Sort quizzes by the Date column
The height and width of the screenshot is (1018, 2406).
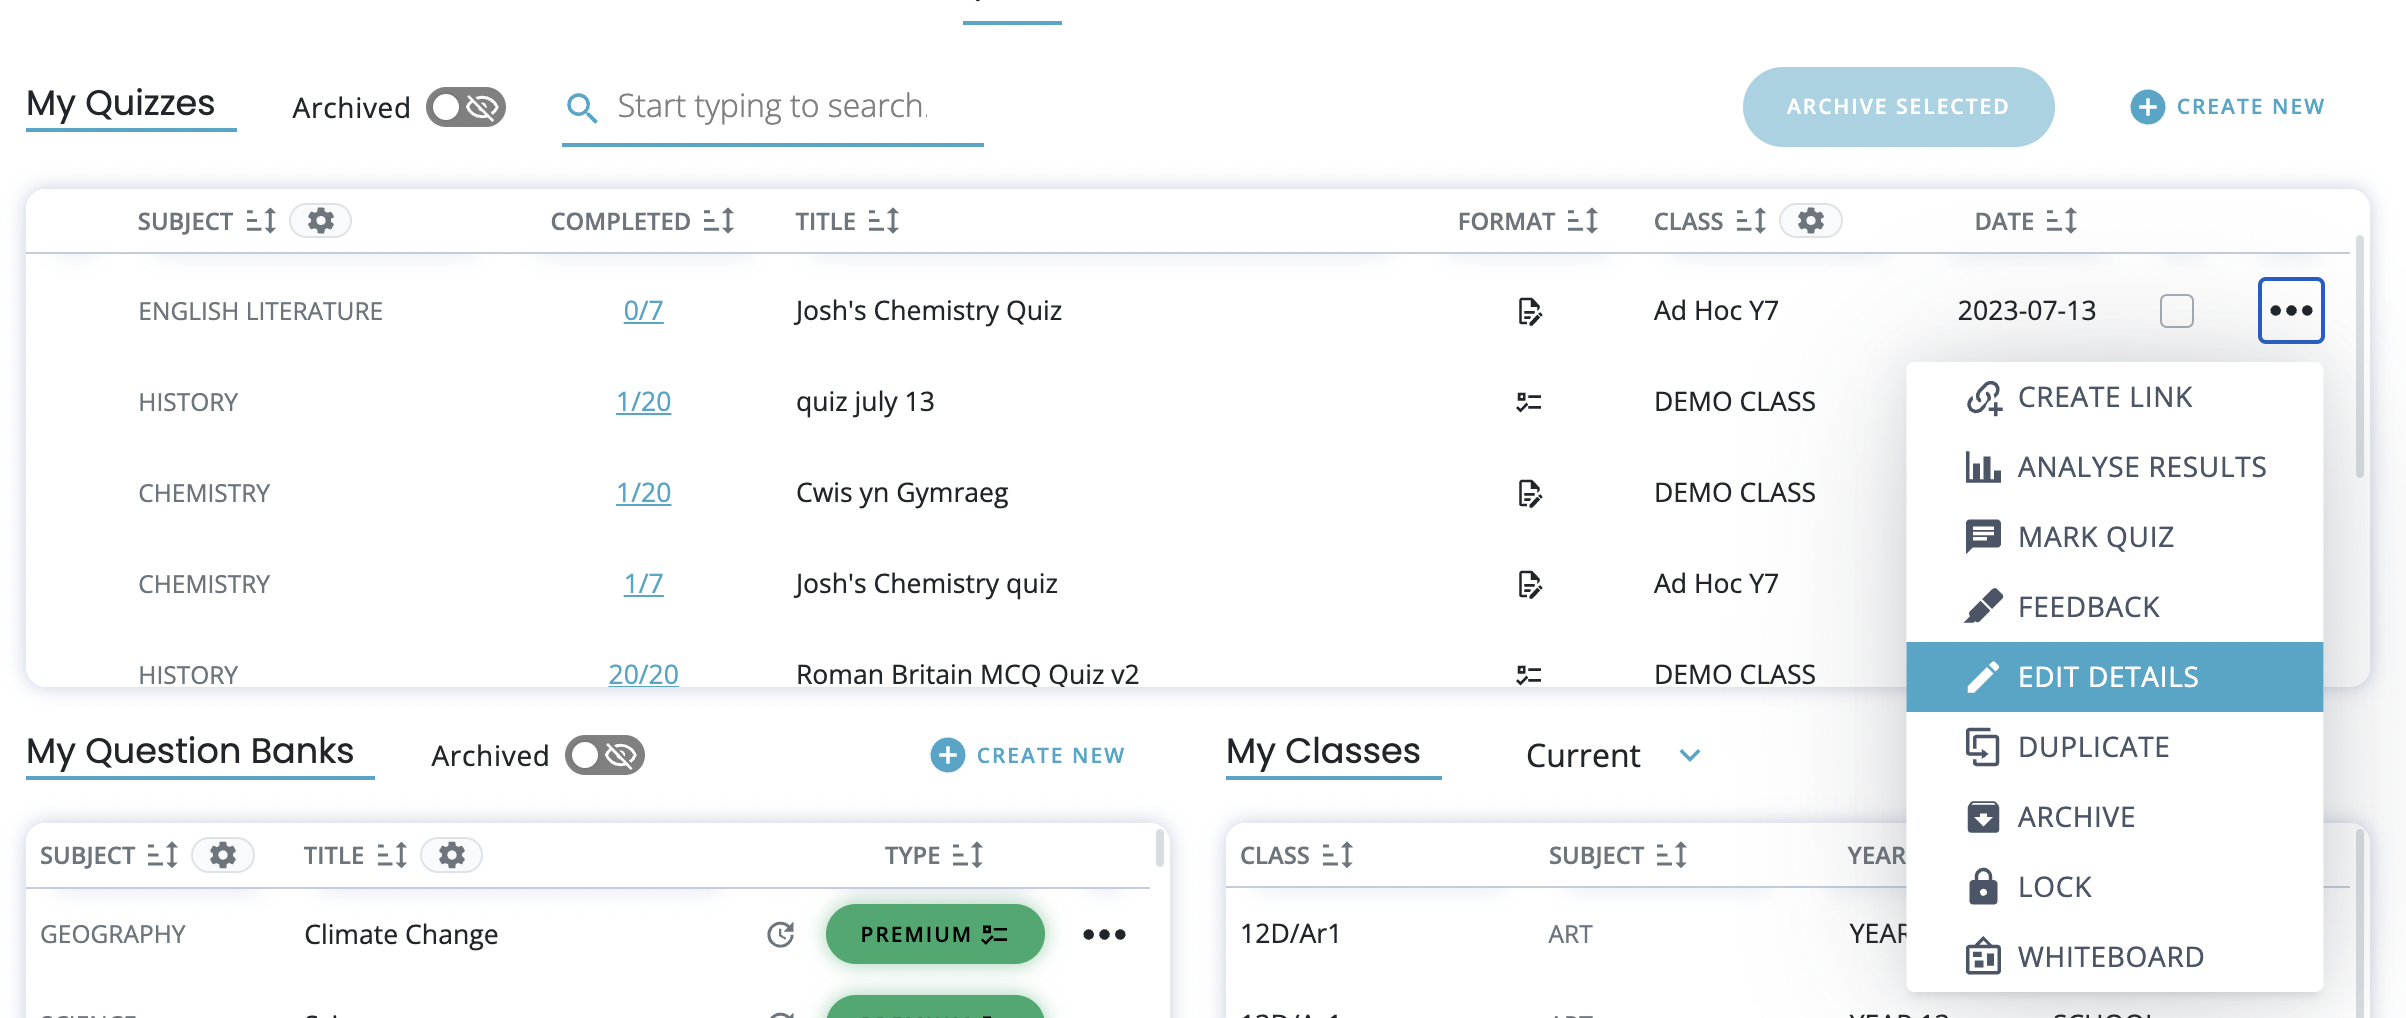click(x=2061, y=221)
